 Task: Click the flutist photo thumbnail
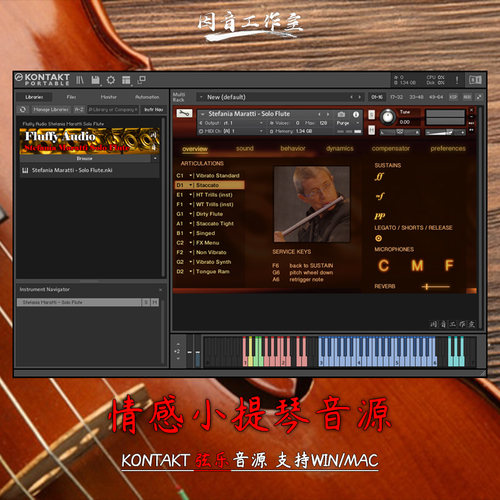pyautogui.click(x=312, y=204)
